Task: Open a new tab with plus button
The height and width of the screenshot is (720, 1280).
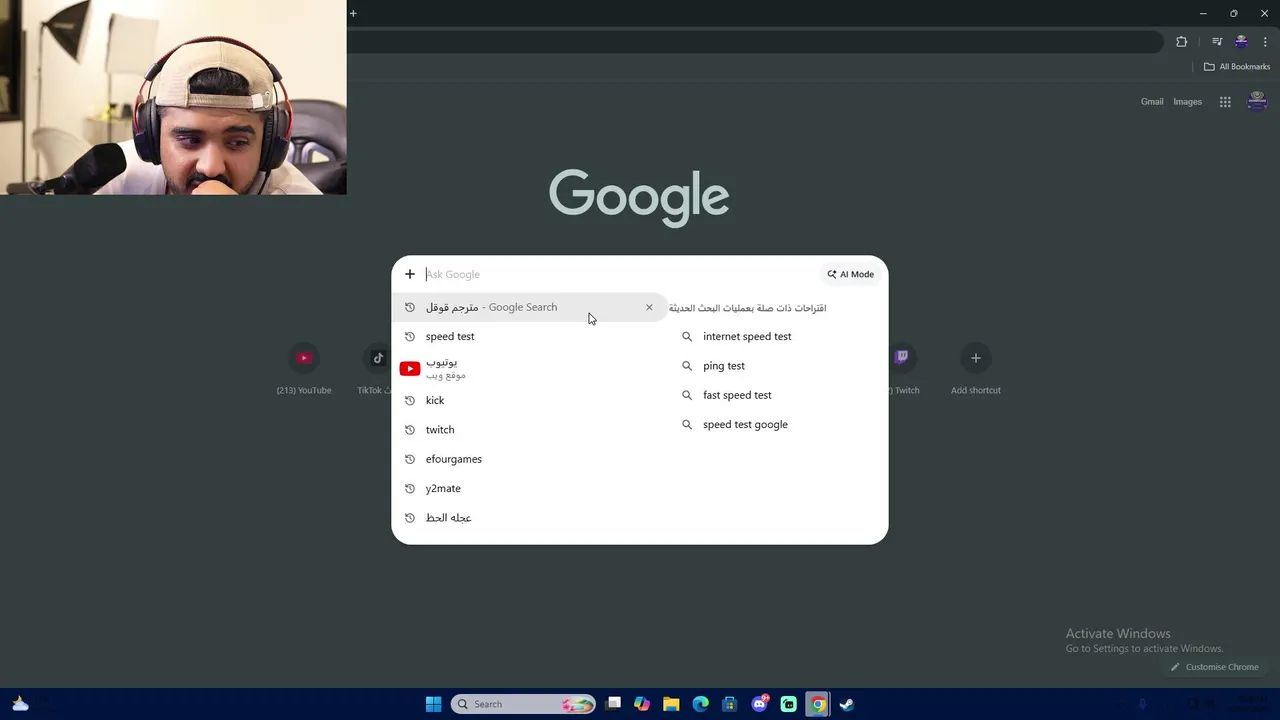Action: point(353,13)
